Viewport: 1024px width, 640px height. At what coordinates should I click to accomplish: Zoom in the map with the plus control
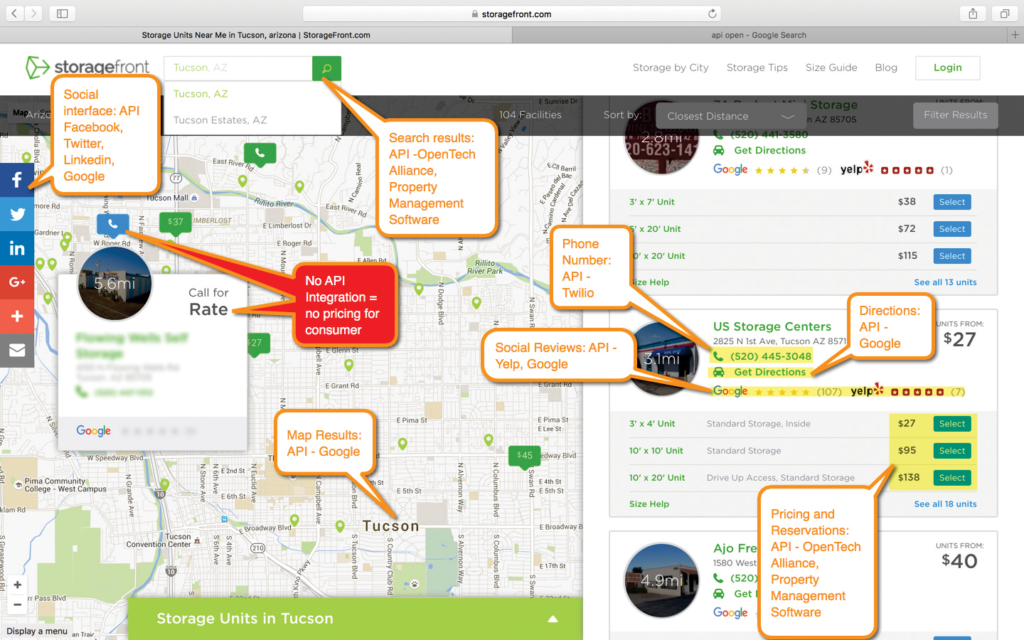[18, 584]
